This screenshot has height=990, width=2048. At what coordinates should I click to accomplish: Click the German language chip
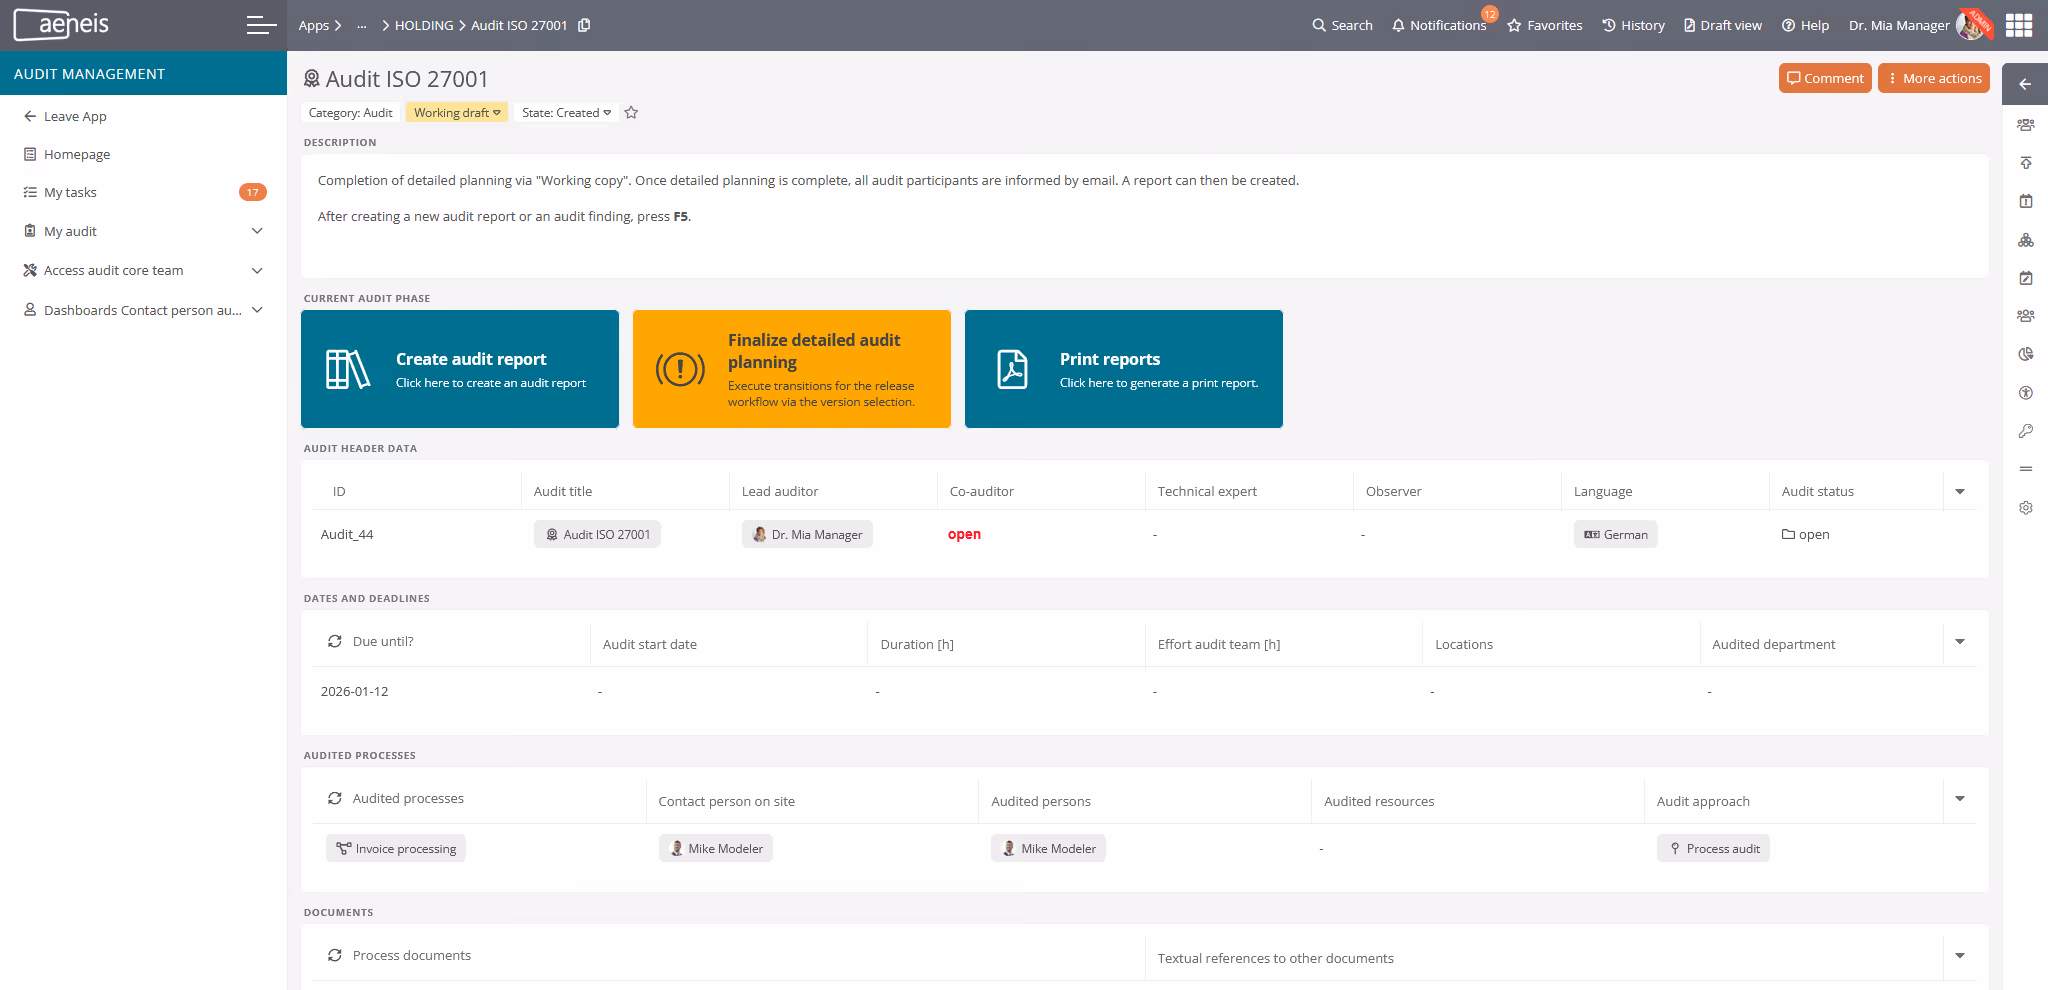(1615, 534)
